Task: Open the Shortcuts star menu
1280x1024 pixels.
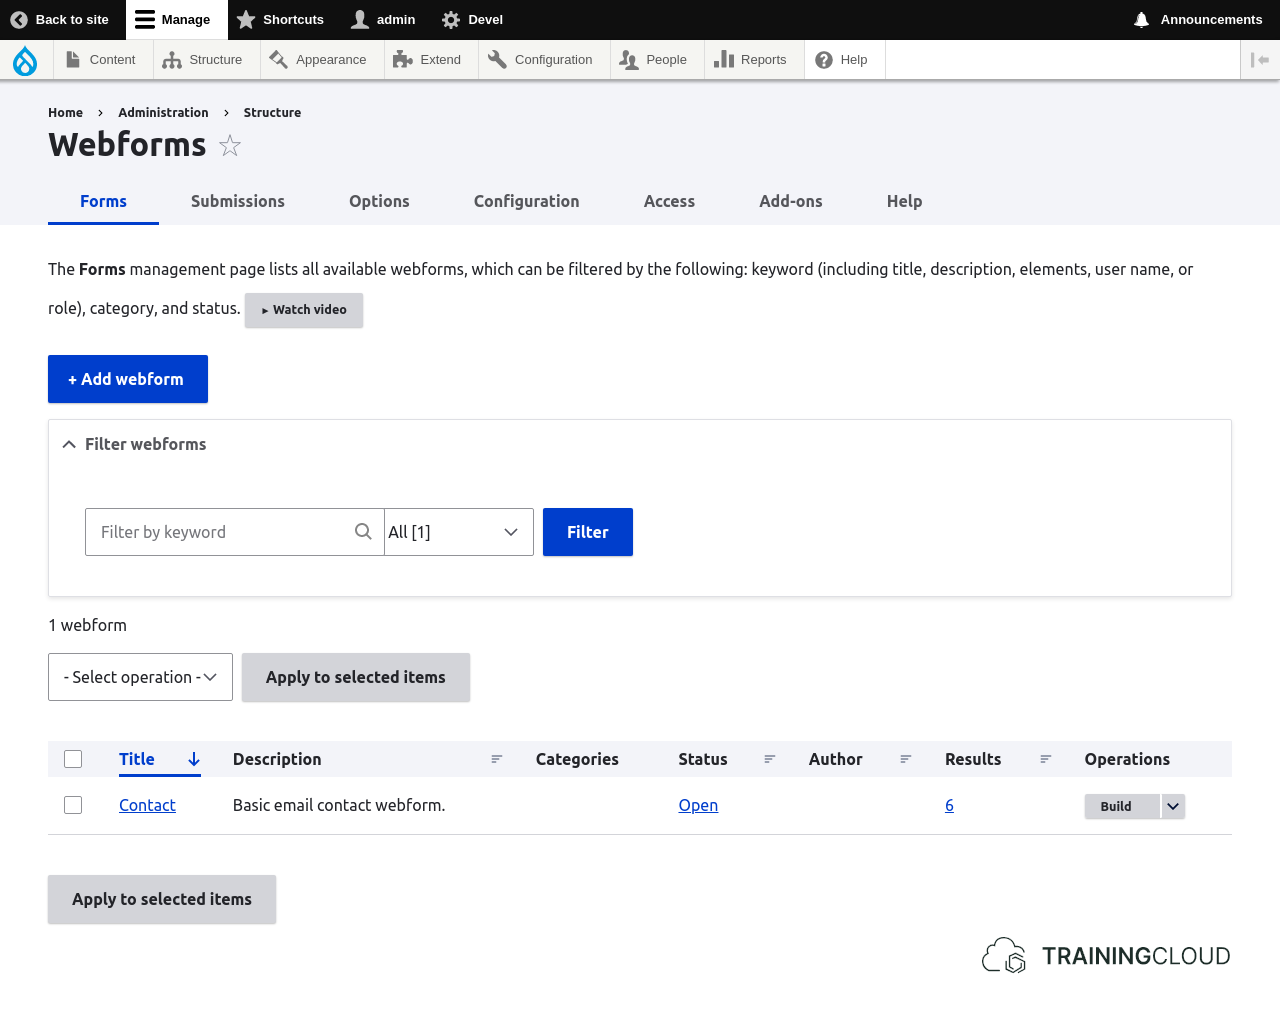Action: click(280, 19)
